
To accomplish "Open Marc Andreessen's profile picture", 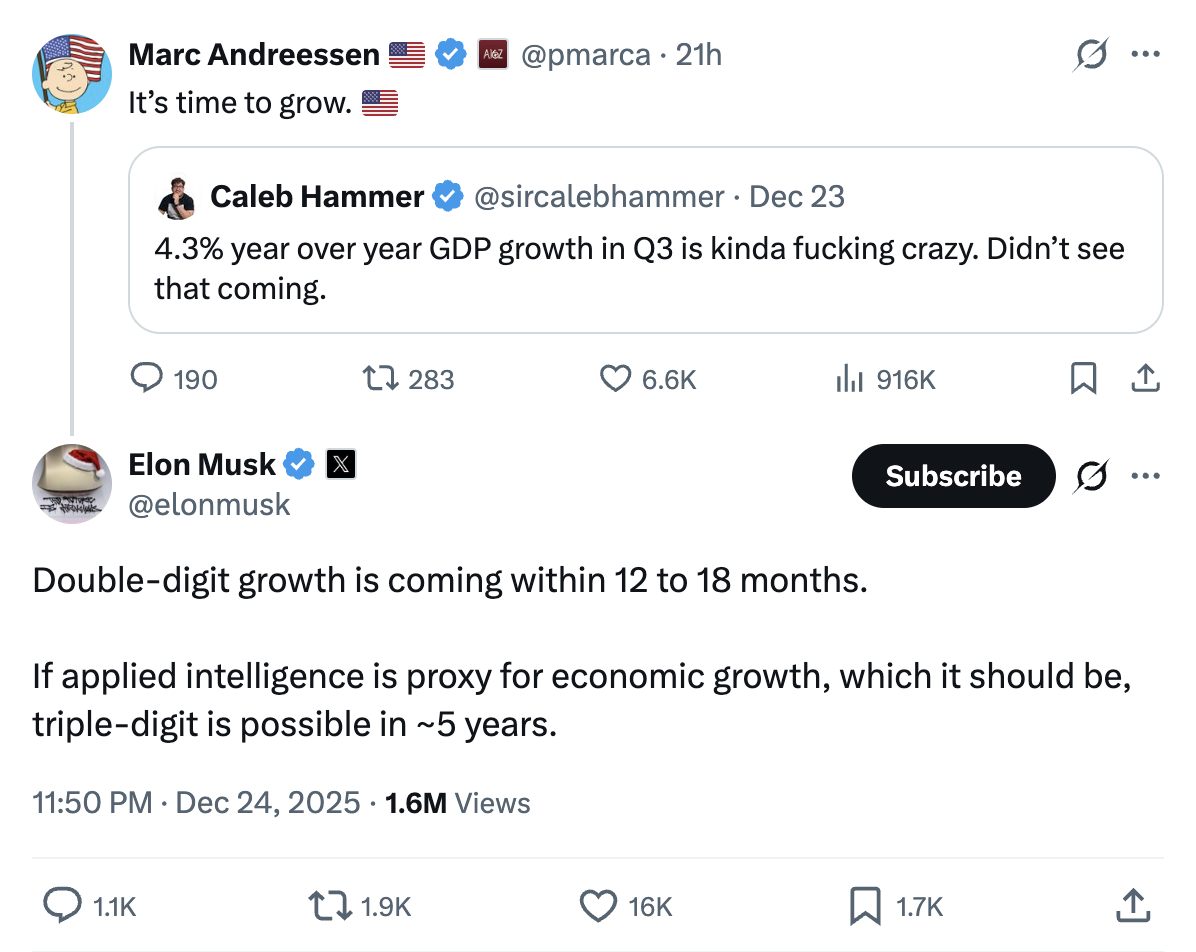I will (71, 73).
